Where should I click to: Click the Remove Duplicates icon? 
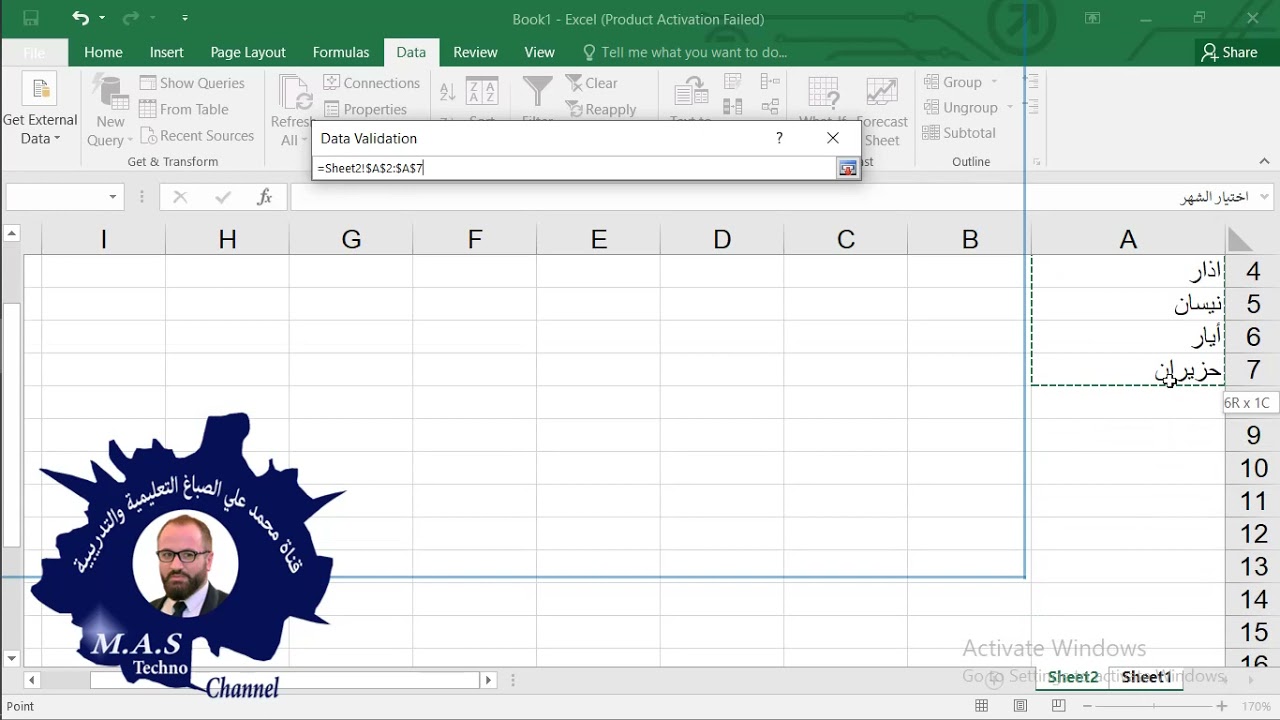(x=732, y=106)
